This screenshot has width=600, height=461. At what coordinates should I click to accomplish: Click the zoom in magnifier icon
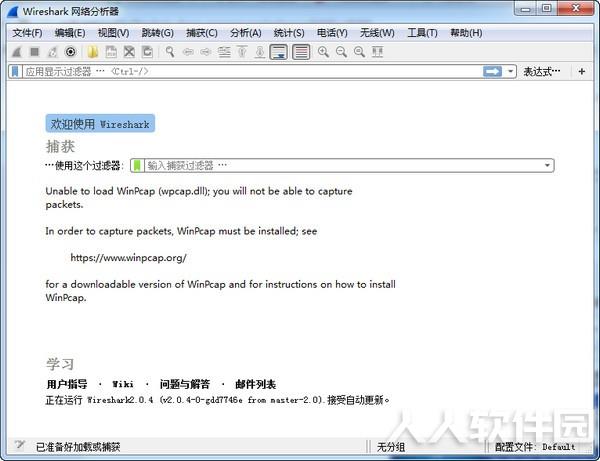(323, 52)
